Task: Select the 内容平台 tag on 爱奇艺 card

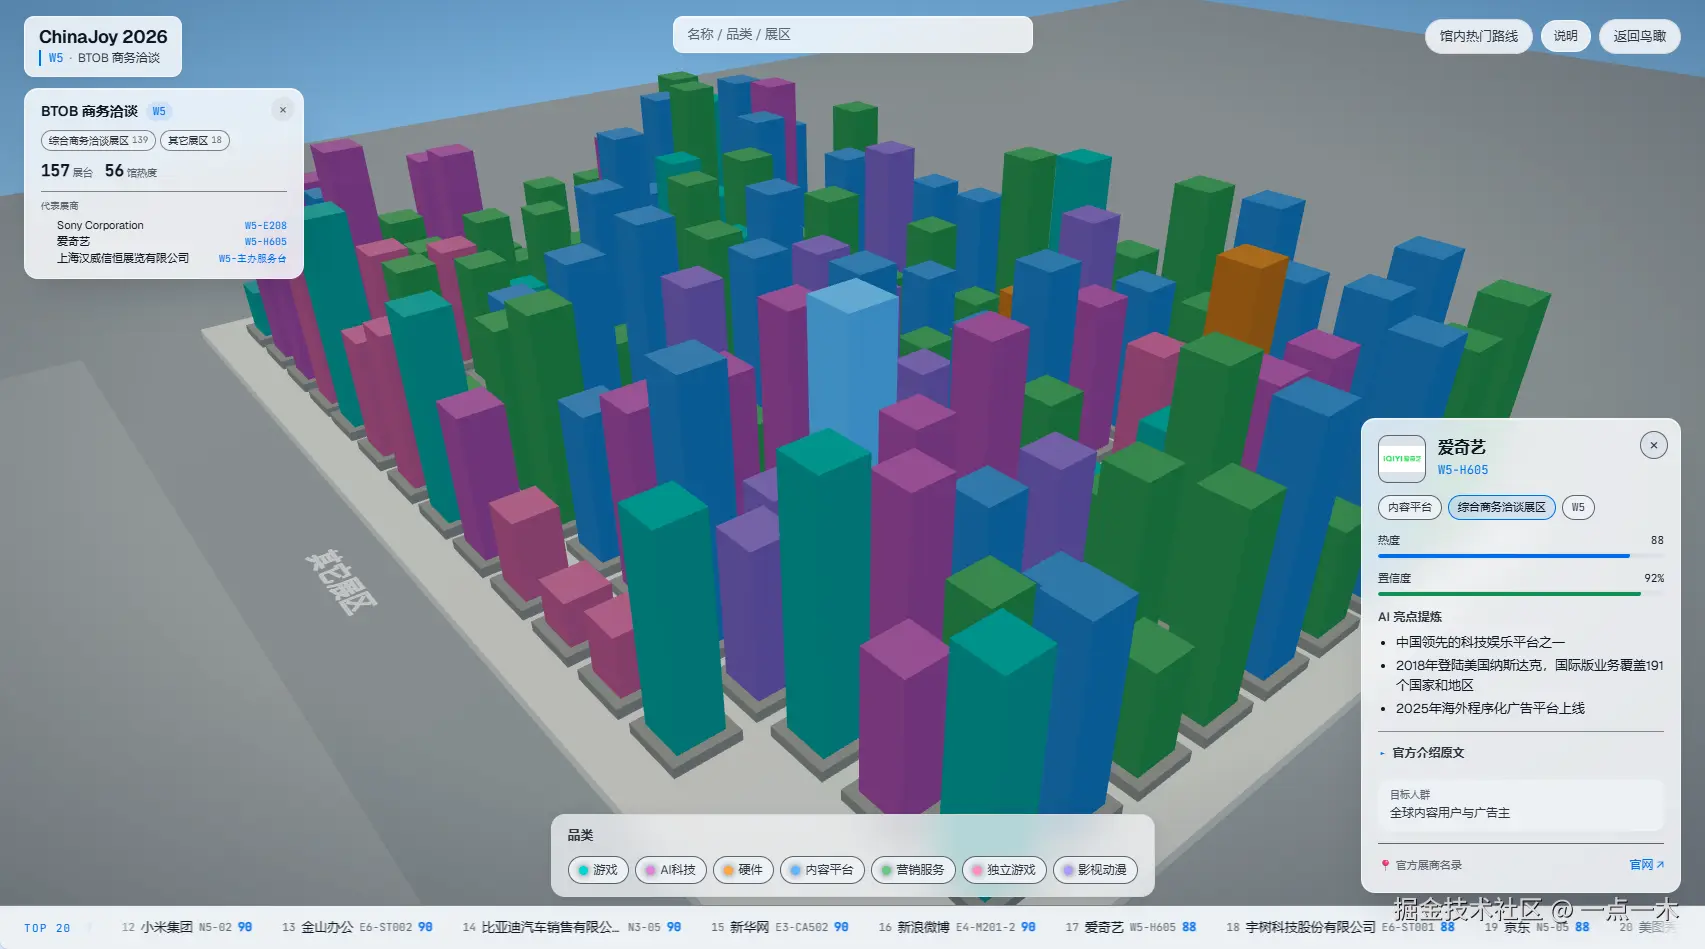Action: pos(1410,507)
